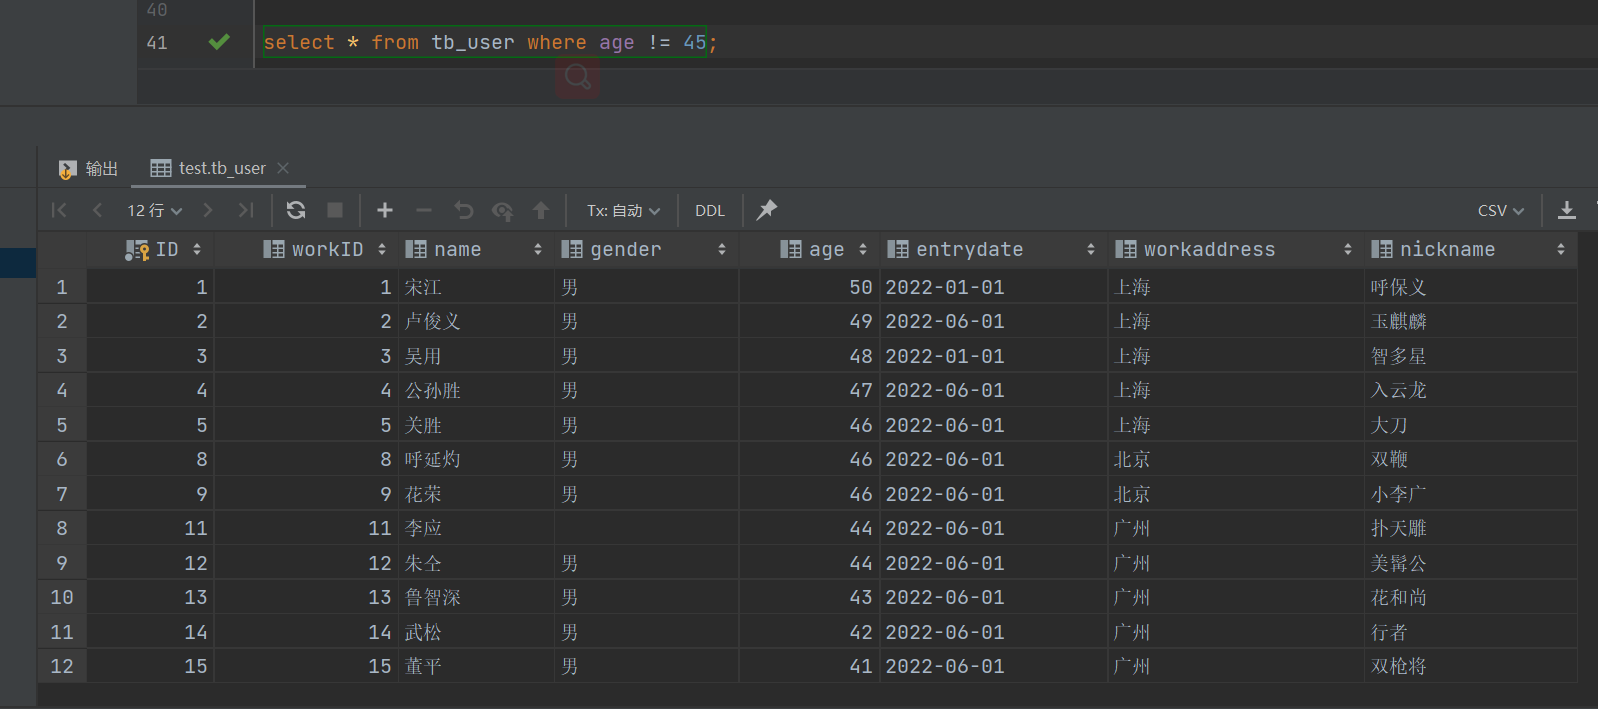Delete row using the minus icon
The width and height of the screenshot is (1598, 709).
(x=424, y=210)
